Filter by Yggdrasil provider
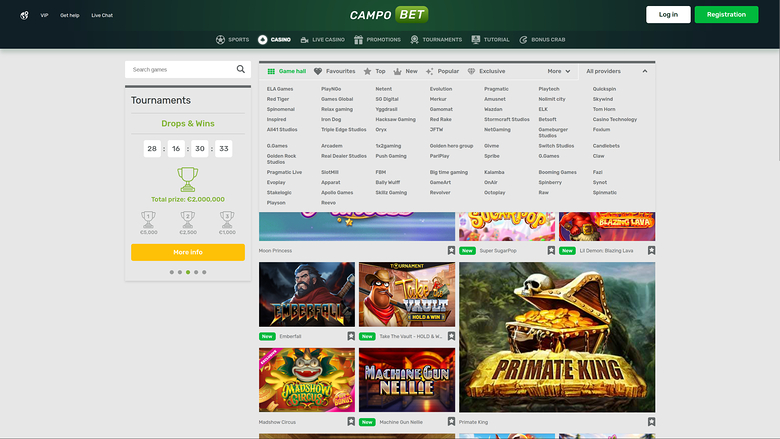Image resolution: width=780 pixels, height=439 pixels. (386, 109)
